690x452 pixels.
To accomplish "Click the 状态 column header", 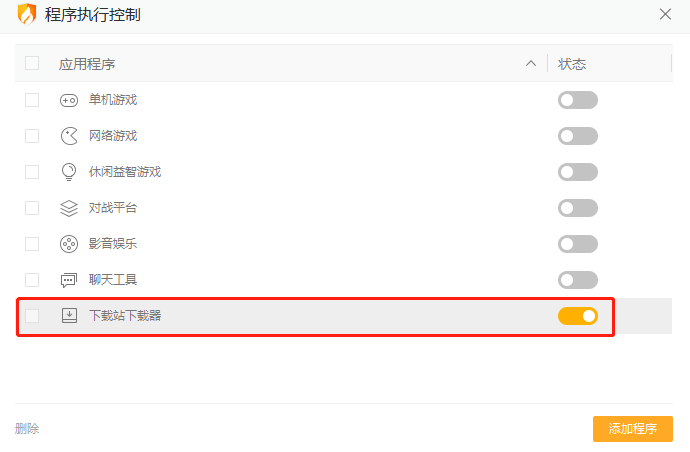I will [572, 64].
